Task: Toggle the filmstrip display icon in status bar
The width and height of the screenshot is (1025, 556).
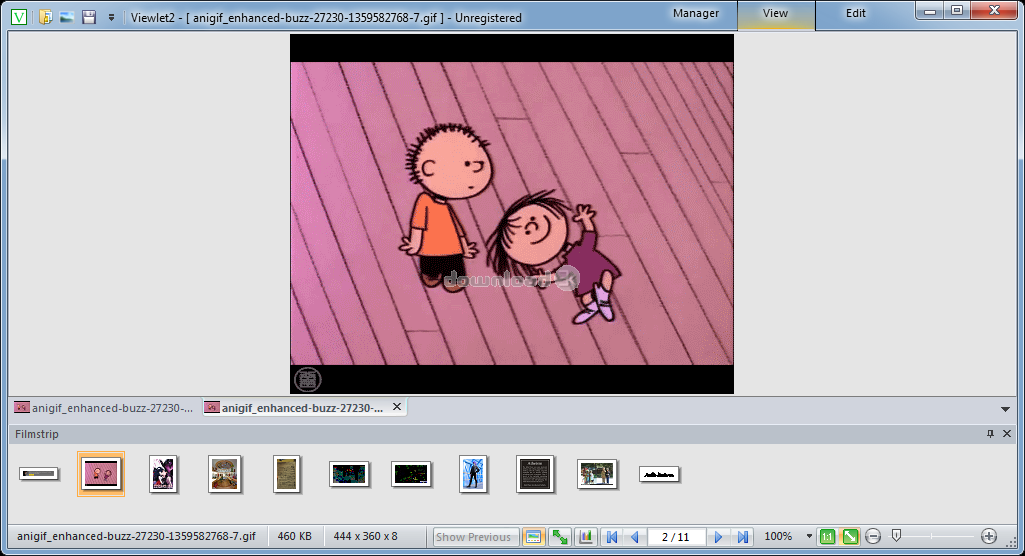Action: (533, 536)
